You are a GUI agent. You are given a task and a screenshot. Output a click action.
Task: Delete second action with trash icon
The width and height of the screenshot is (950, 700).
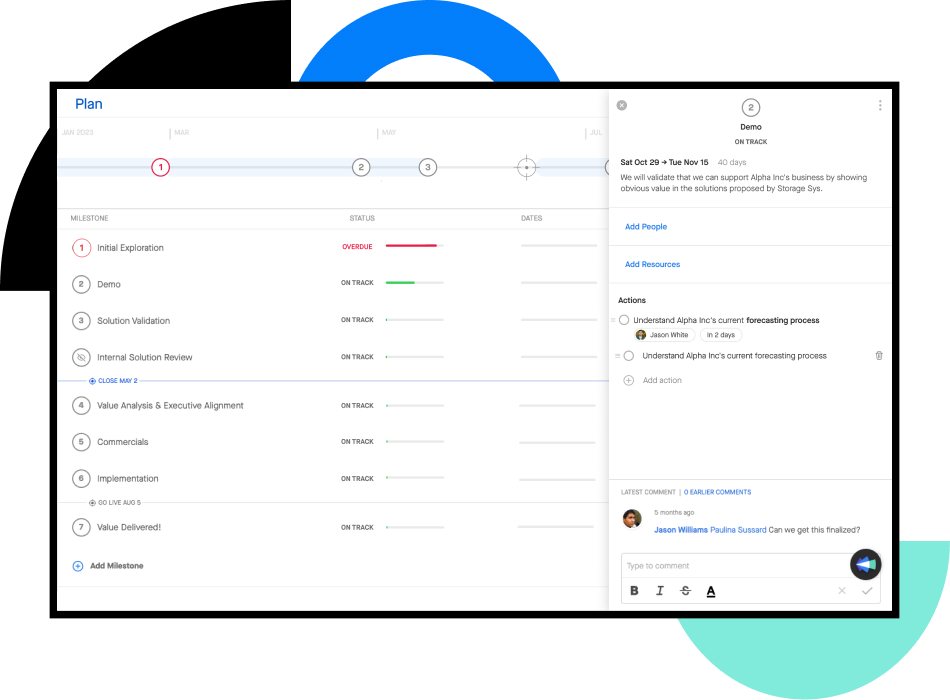coord(879,356)
